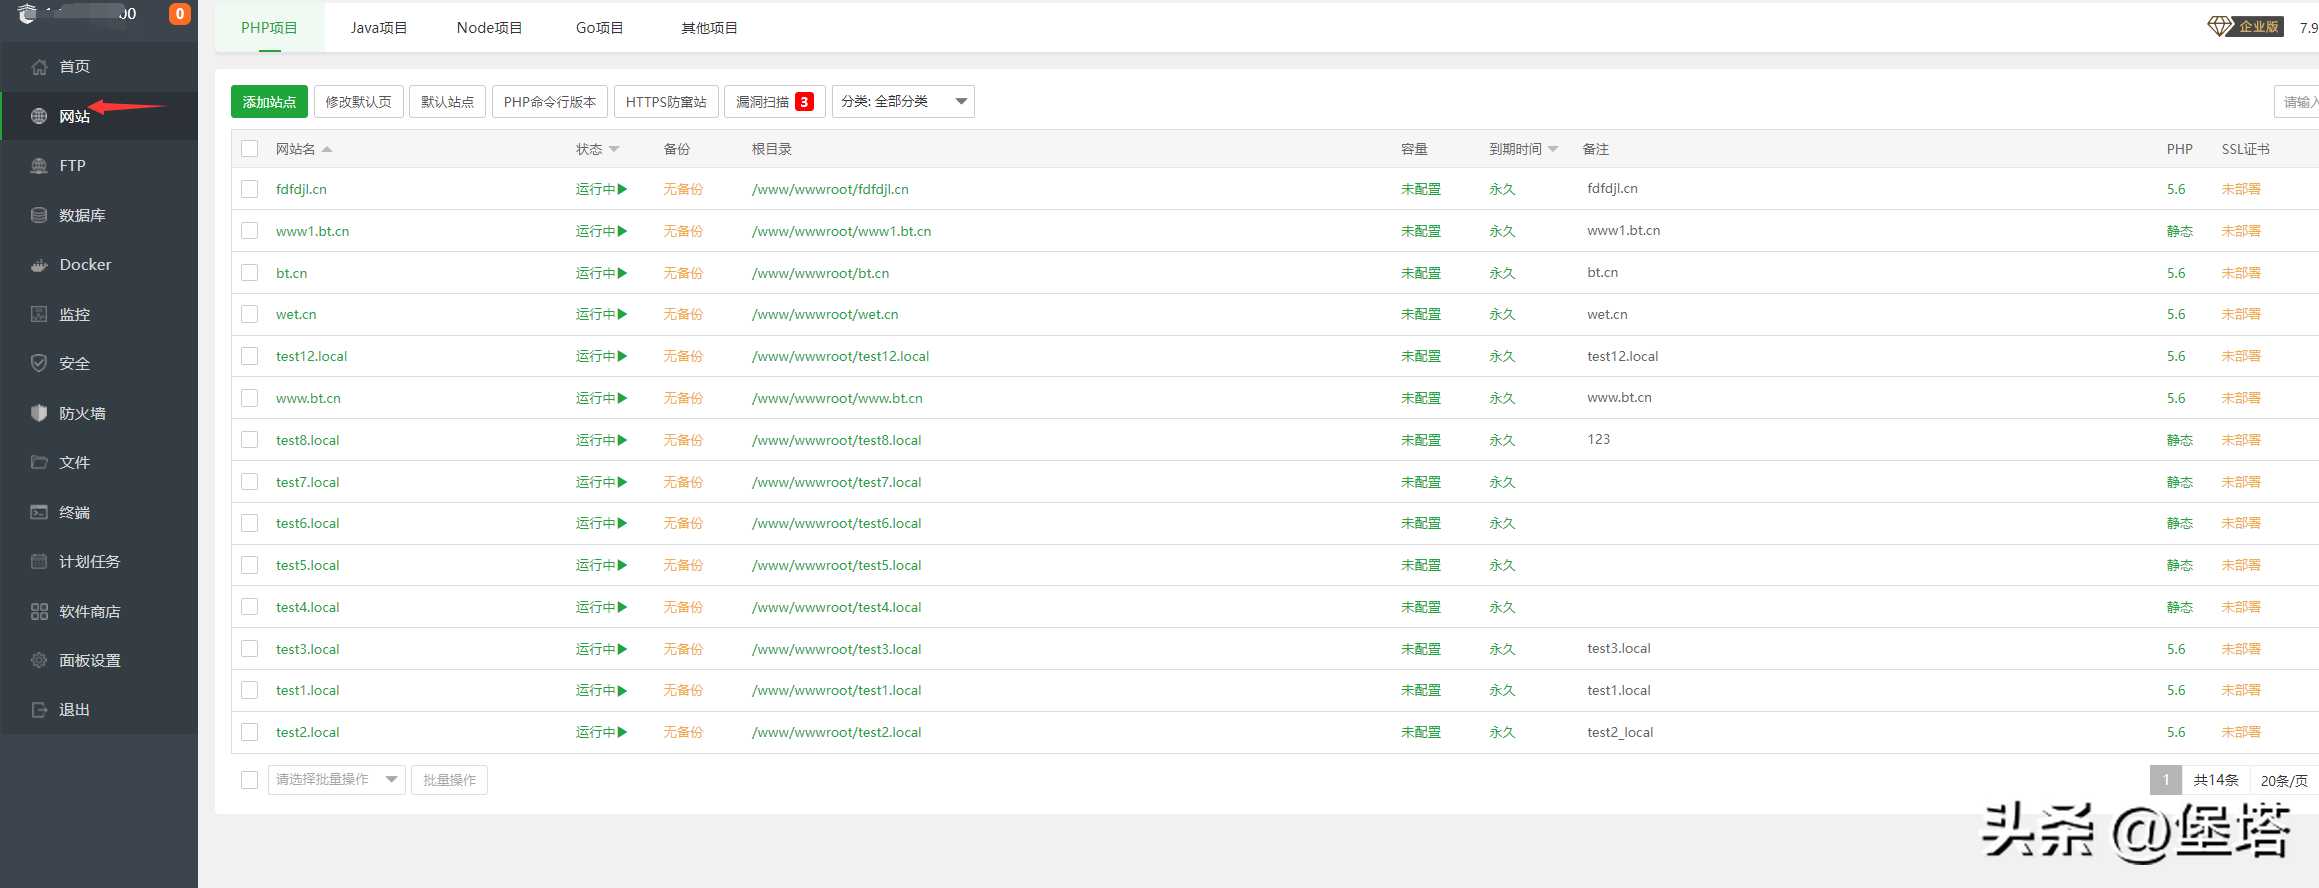Click the red 3 badge on 漏洞扫描
Viewport: 2319px width, 888px height.
804,102
